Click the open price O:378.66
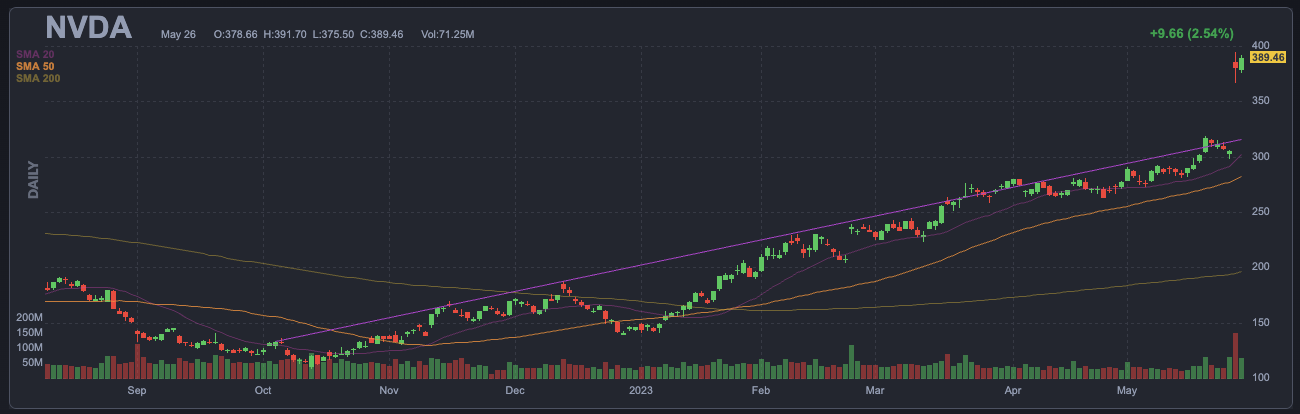This screenshot has height=414, width=1300. coord(236,34)
